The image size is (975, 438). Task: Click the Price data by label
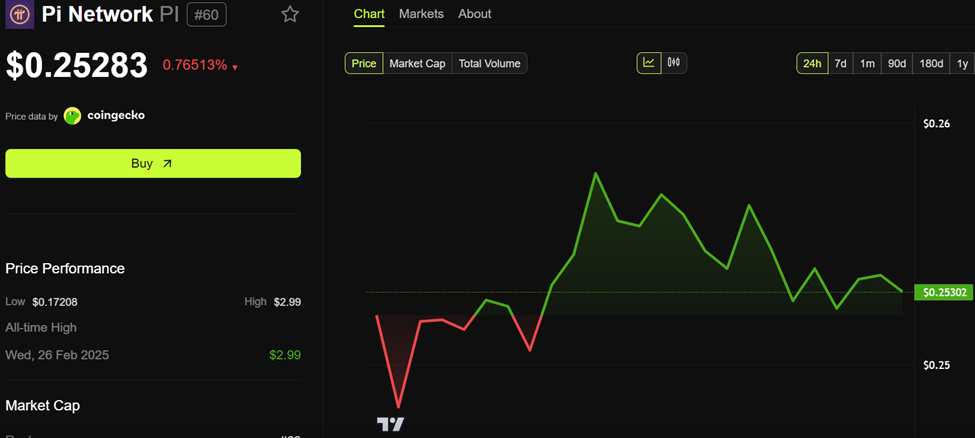click(32, 116)
